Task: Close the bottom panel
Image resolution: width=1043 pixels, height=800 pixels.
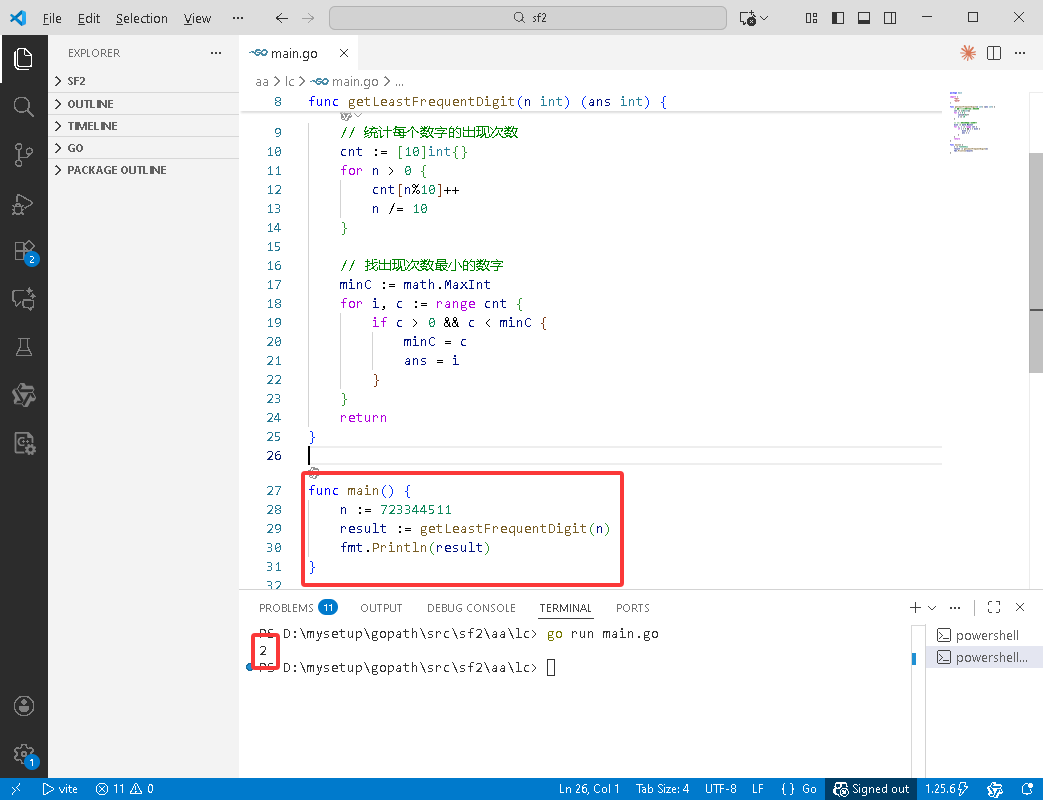Action: (1020, 607)
